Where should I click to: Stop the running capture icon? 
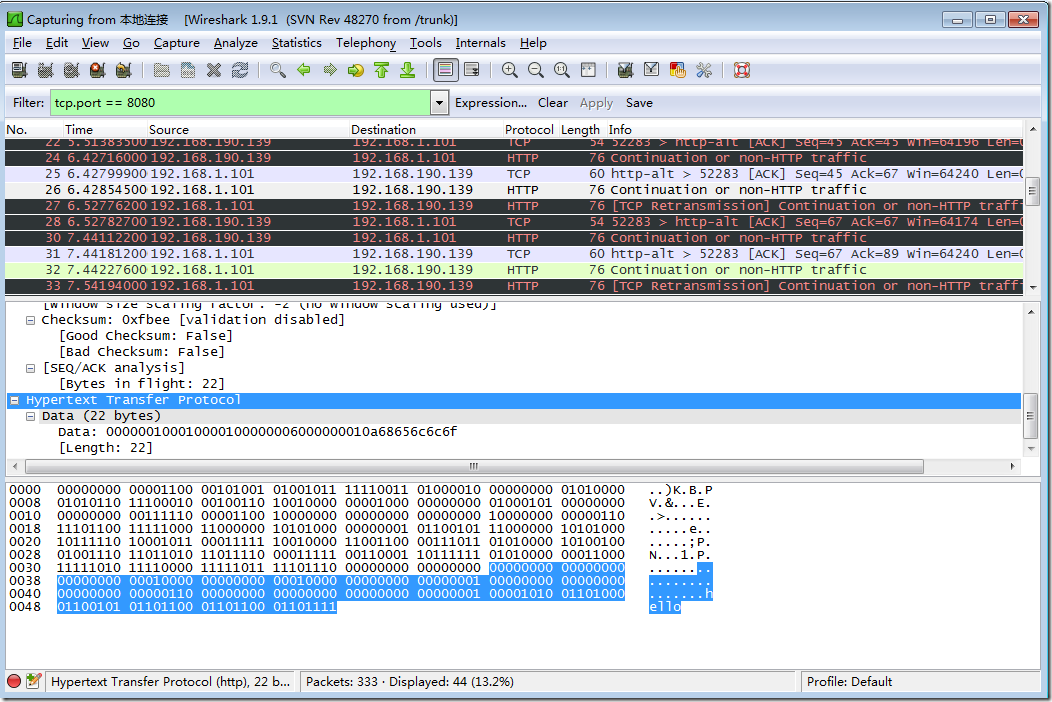coord(98,70)
